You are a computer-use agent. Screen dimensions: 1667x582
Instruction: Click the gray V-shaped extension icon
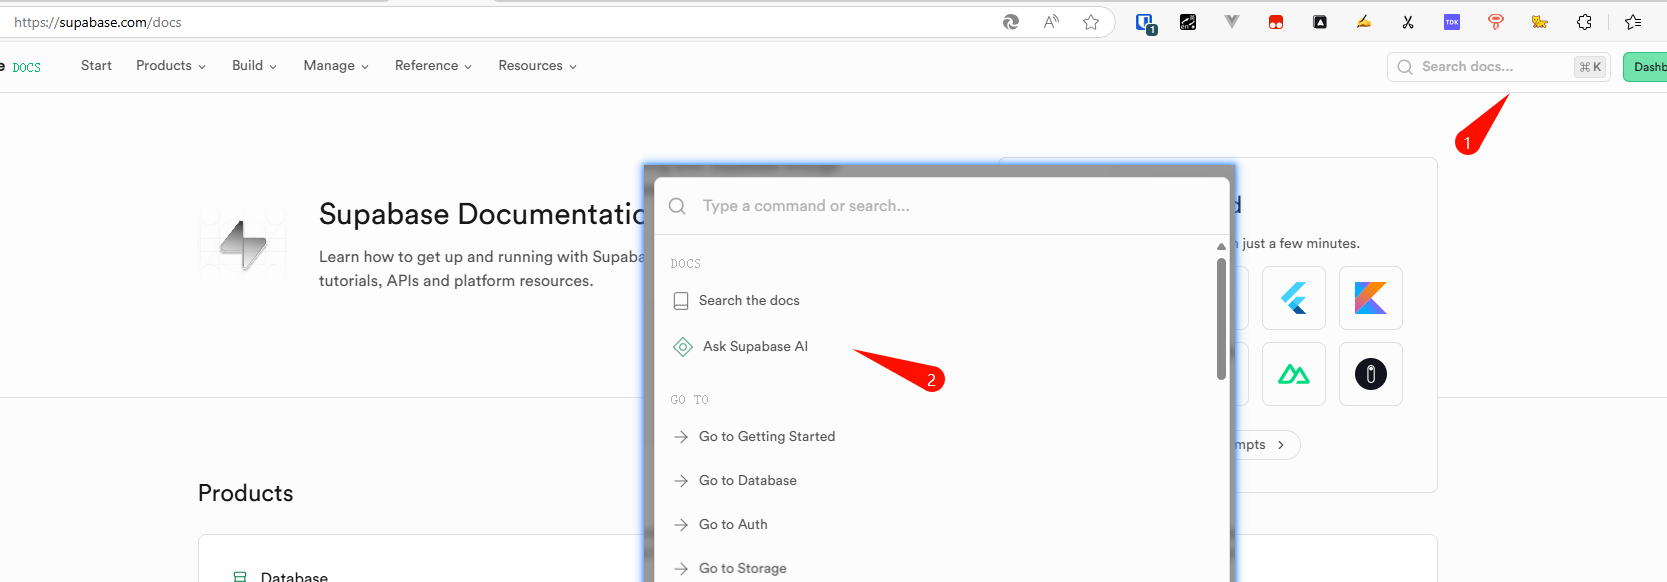[x=1232, y=22]
